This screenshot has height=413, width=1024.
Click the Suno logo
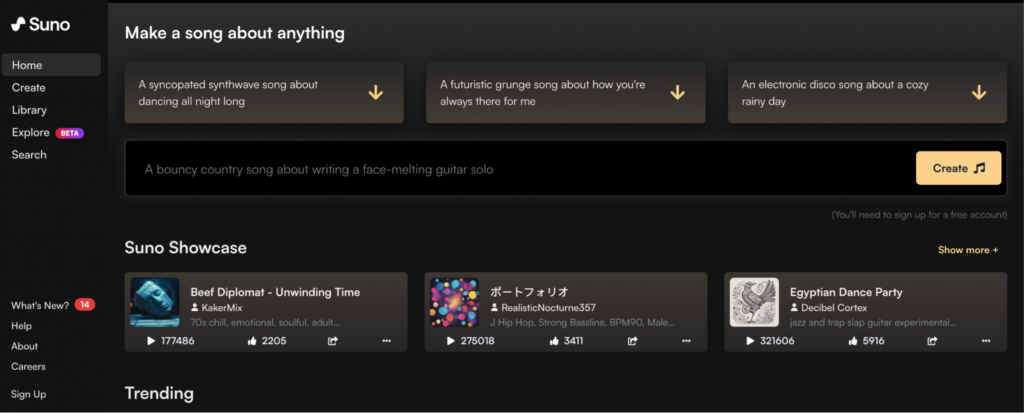pos(40,25)
